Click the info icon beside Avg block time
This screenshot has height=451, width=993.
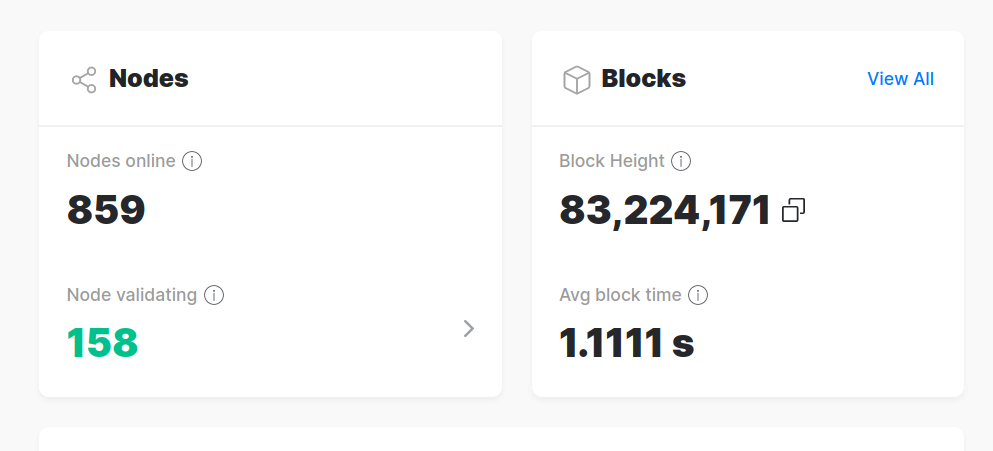pos(698,295)
